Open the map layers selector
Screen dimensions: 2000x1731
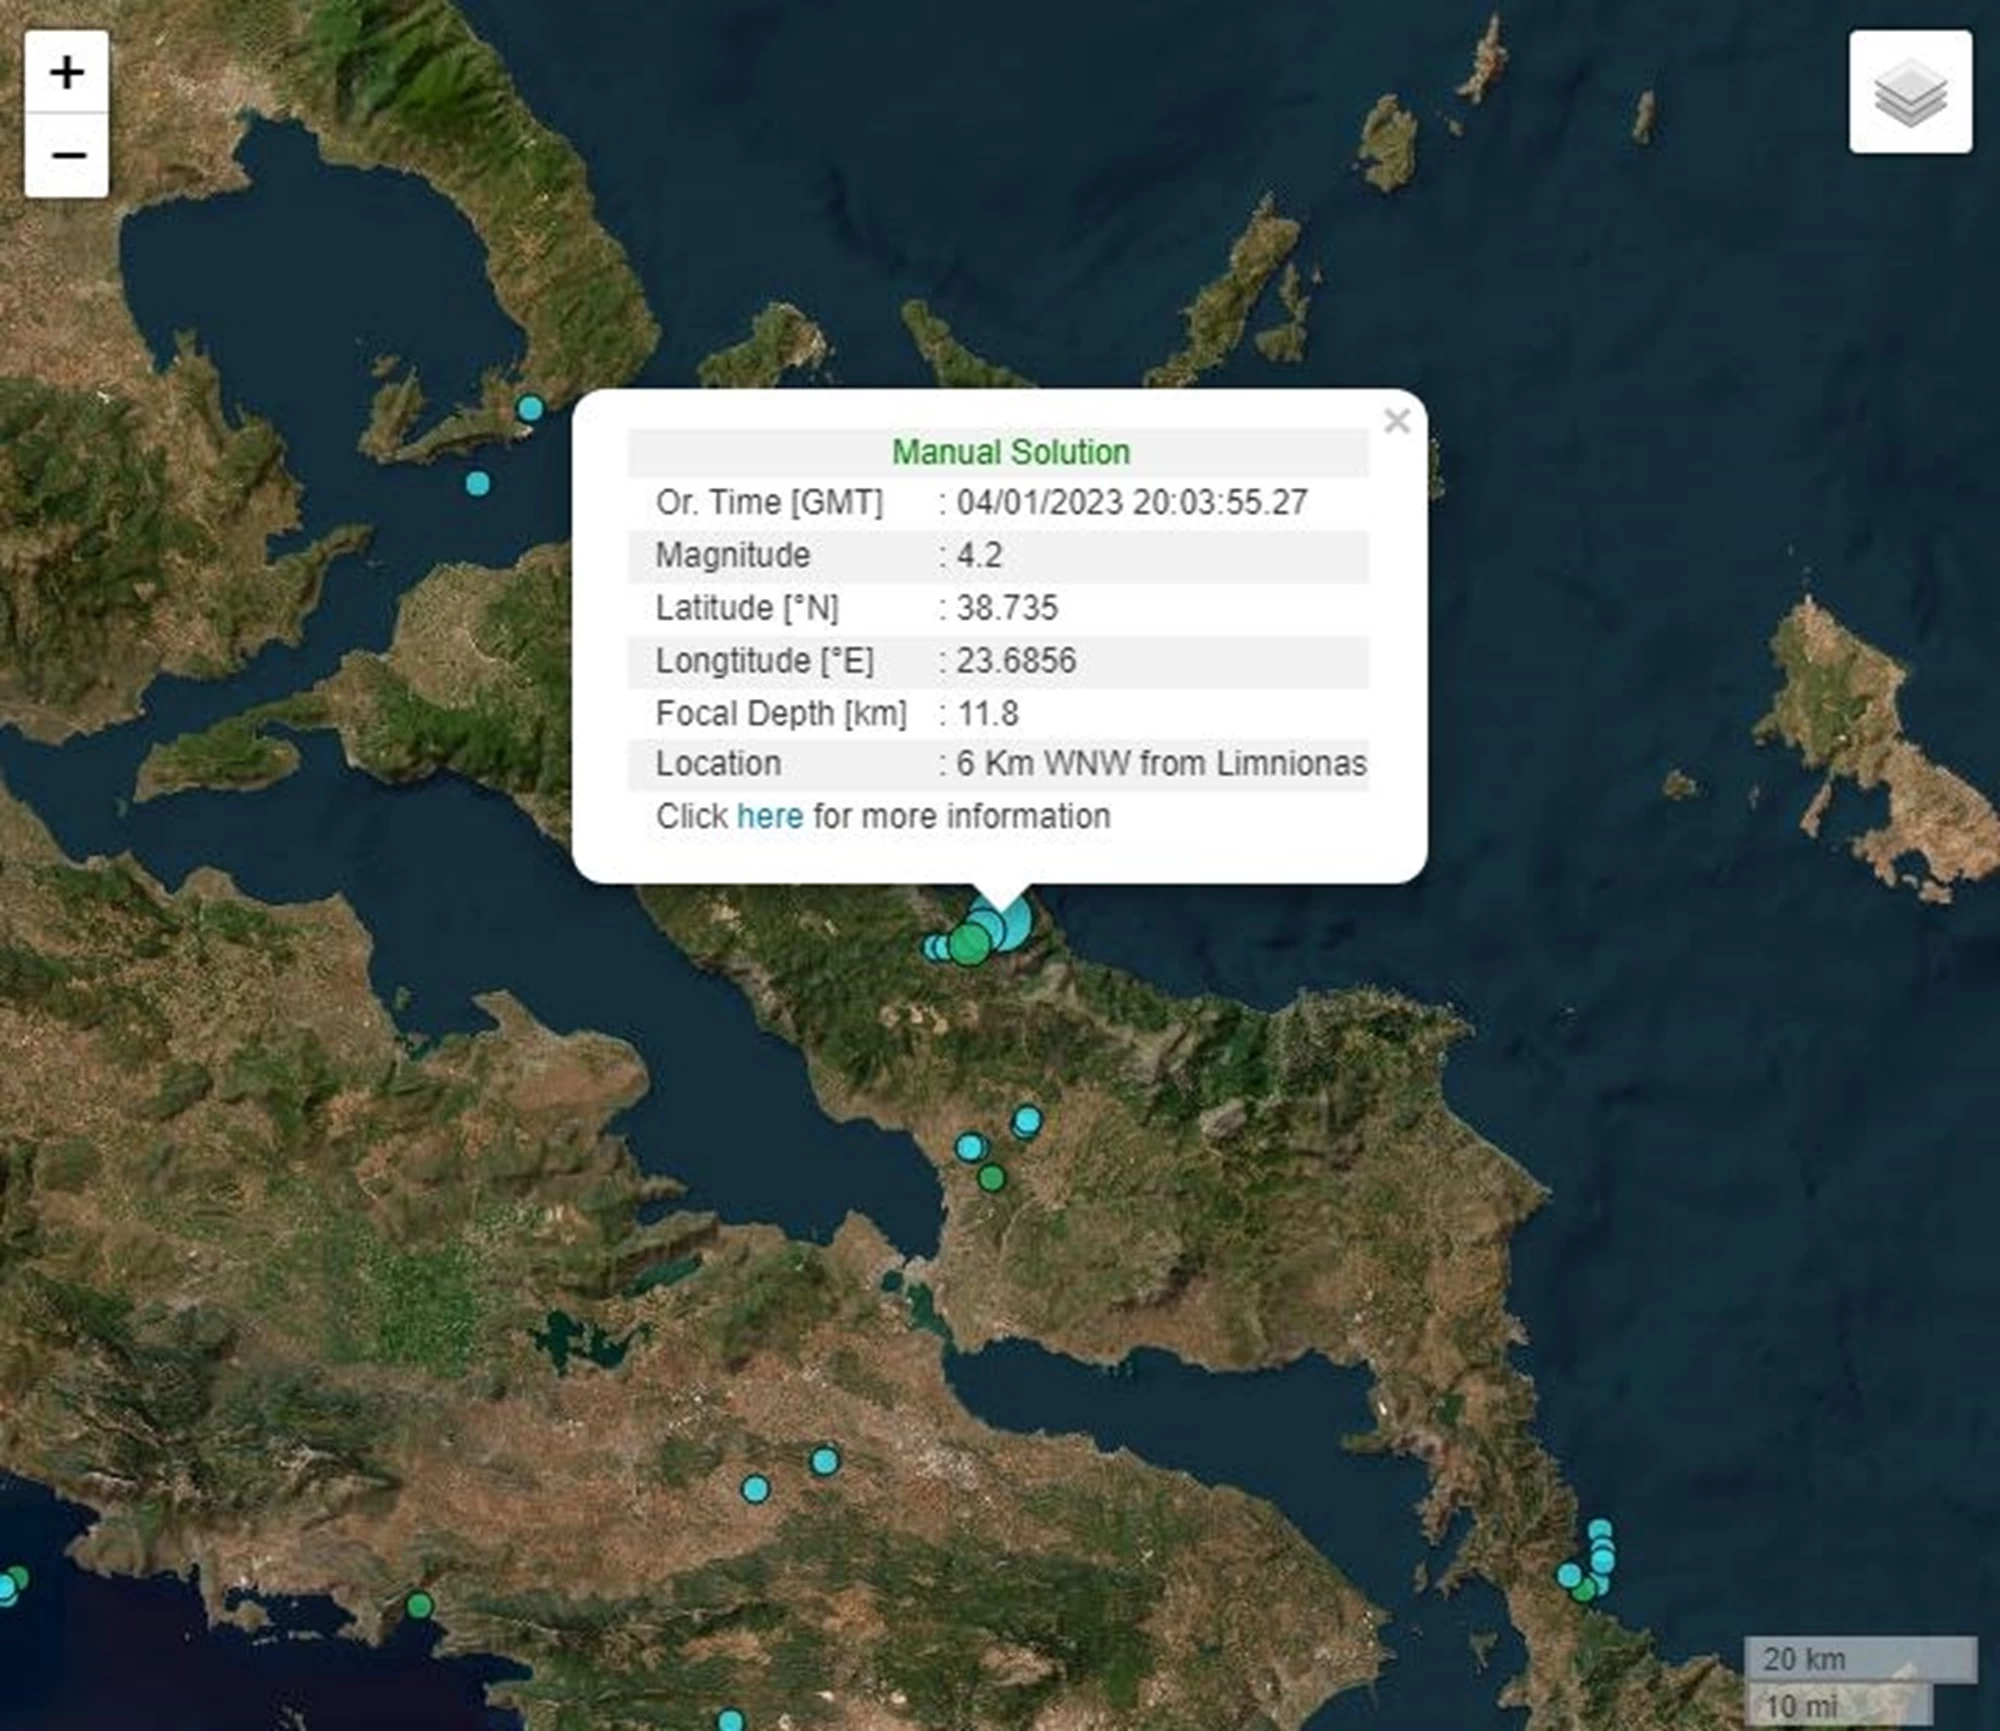tap(1910, 92)
